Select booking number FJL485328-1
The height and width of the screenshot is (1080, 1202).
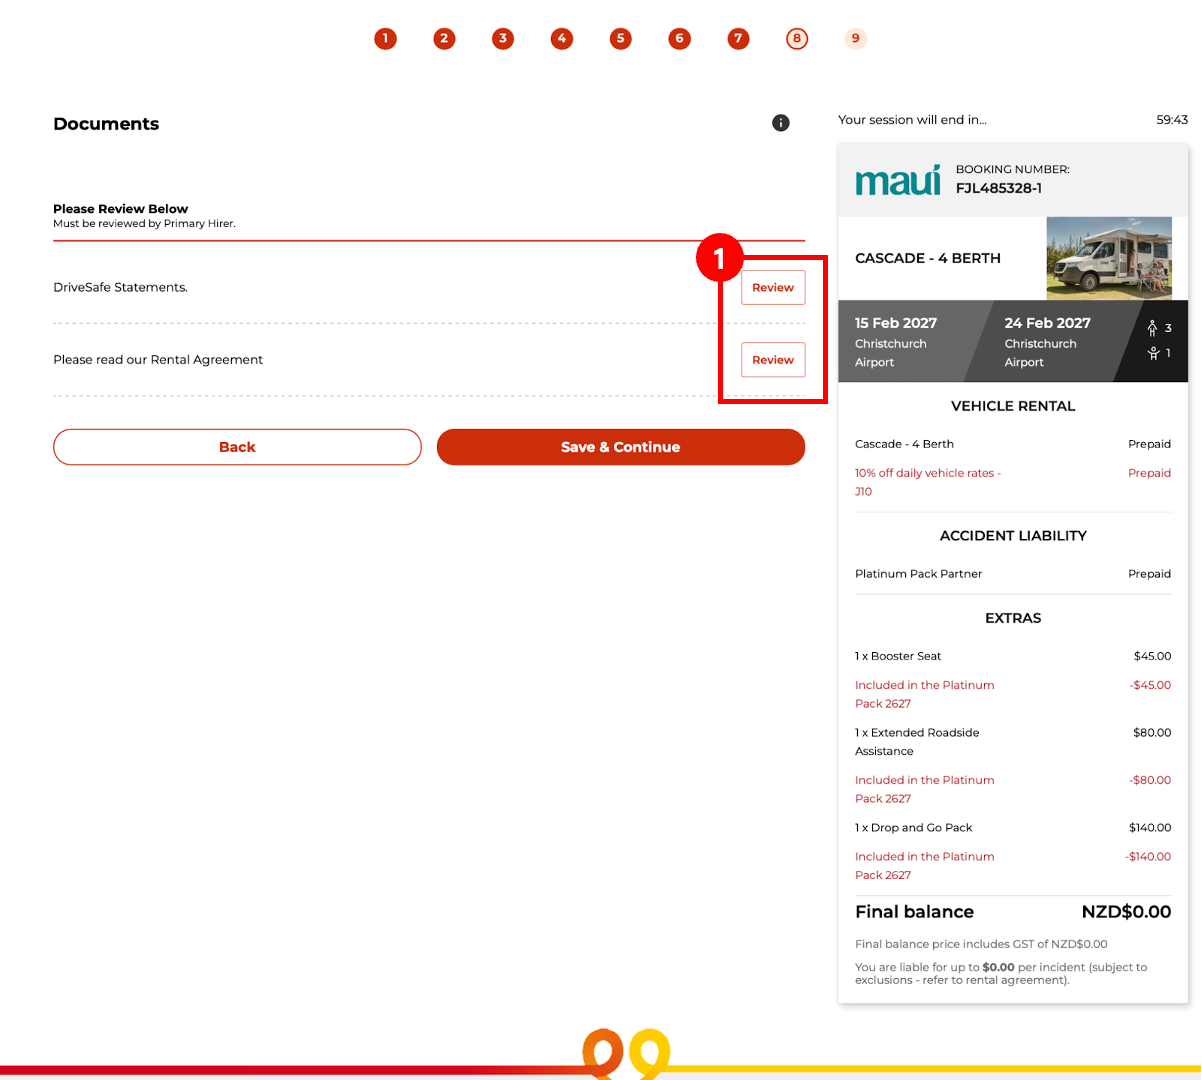coord(999,188)
